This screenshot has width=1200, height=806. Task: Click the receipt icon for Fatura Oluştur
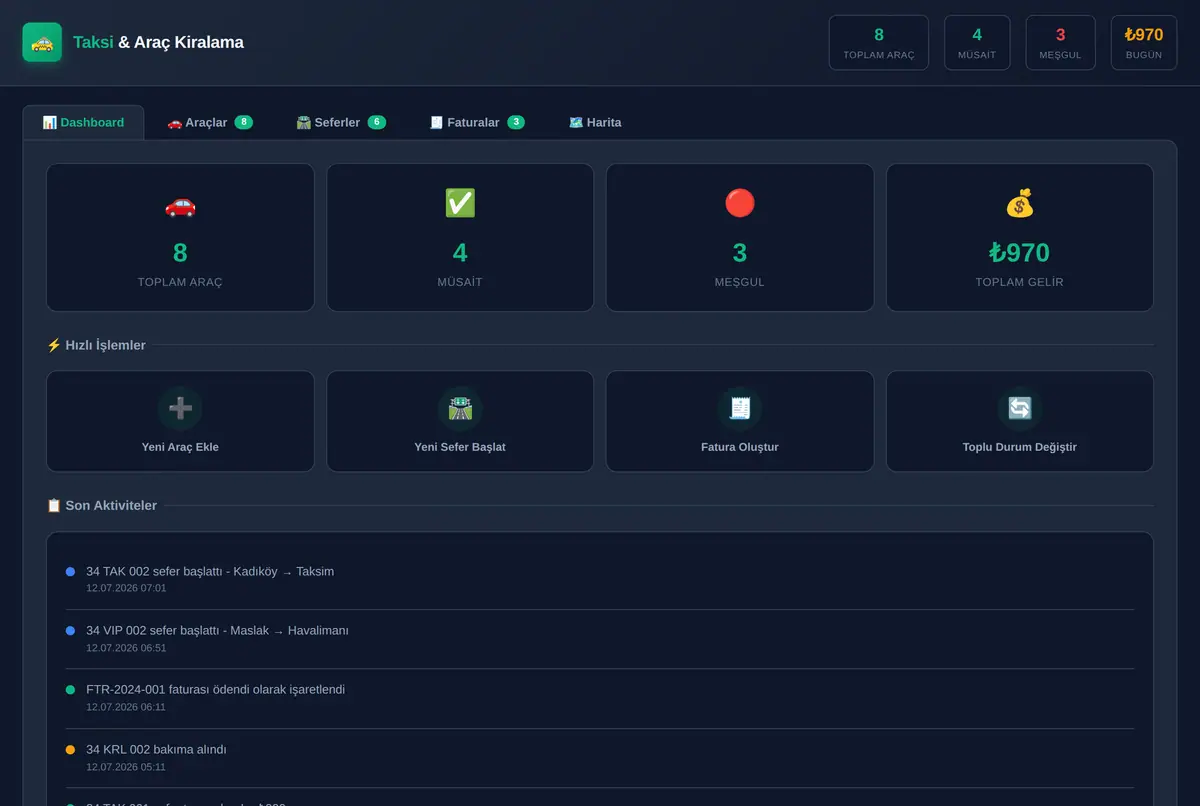(740, 408)
